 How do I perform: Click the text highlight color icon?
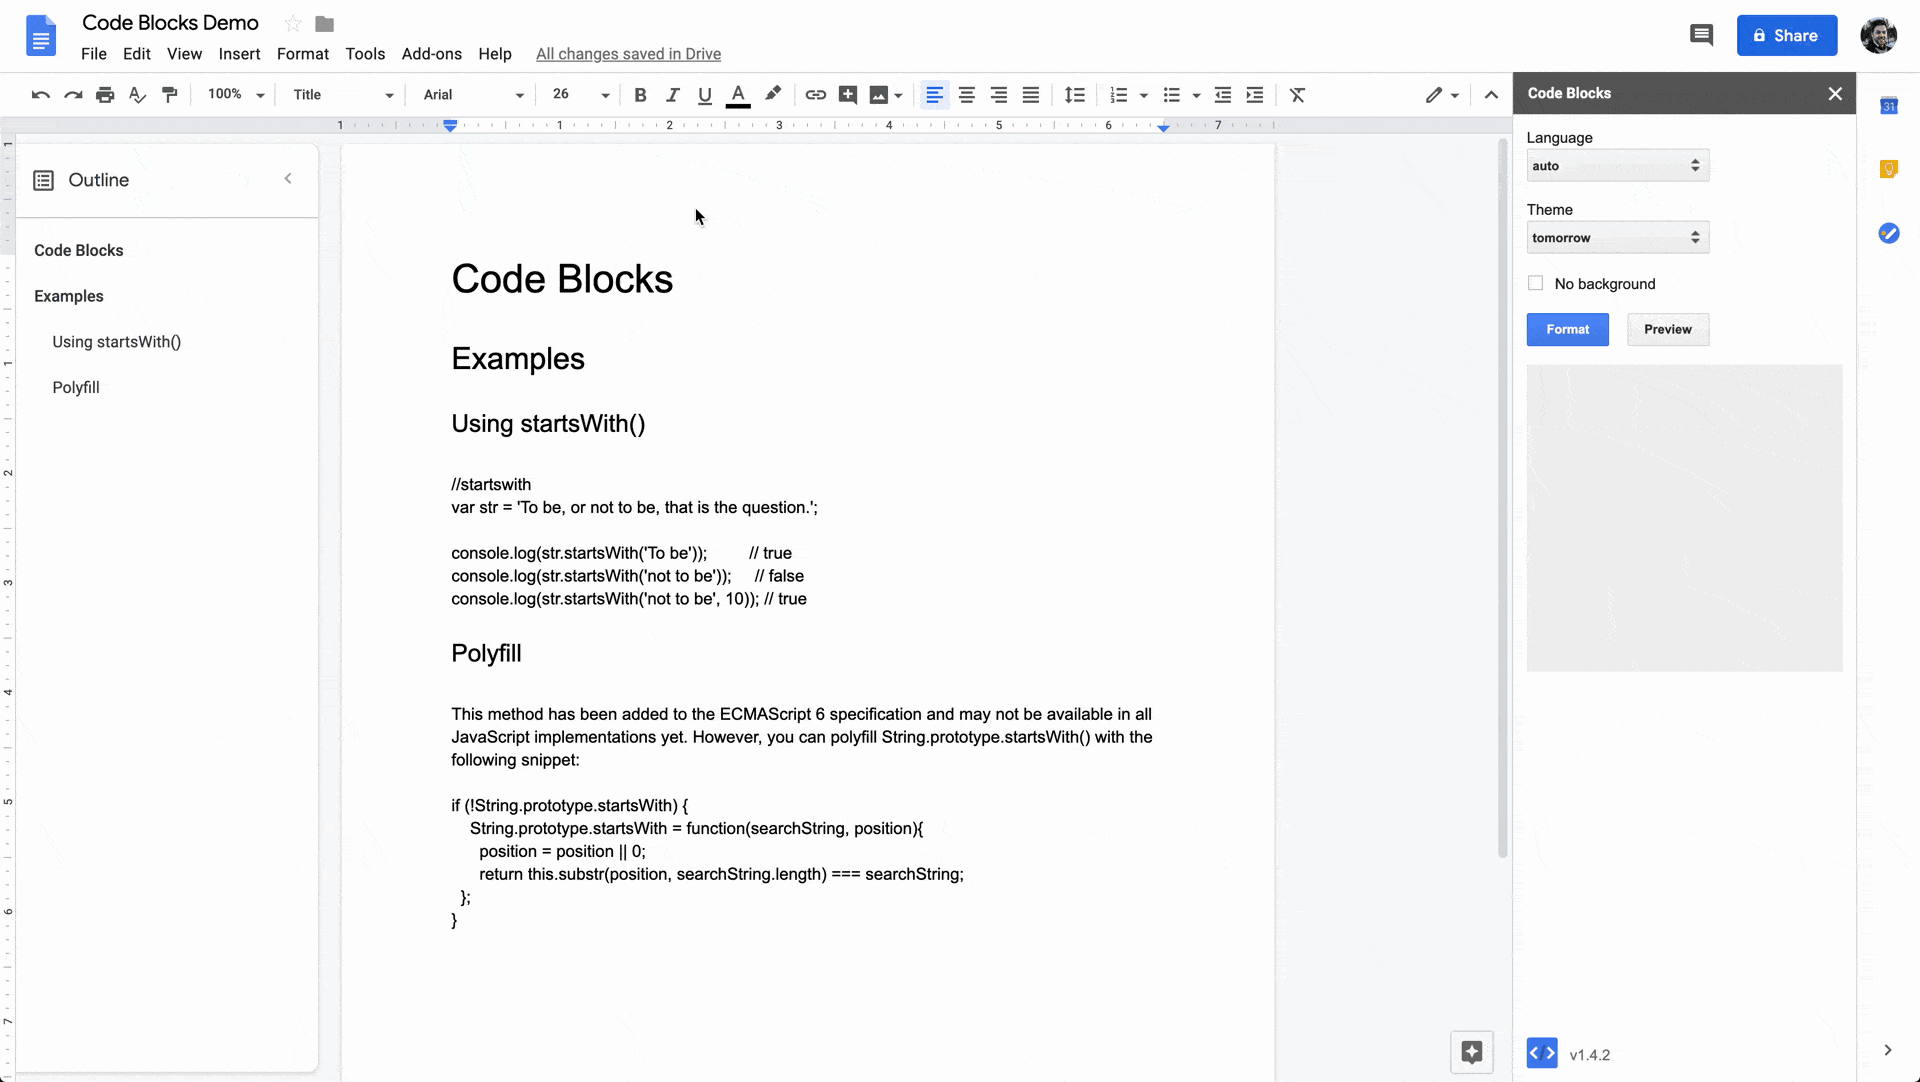click(x=773, y=94)
